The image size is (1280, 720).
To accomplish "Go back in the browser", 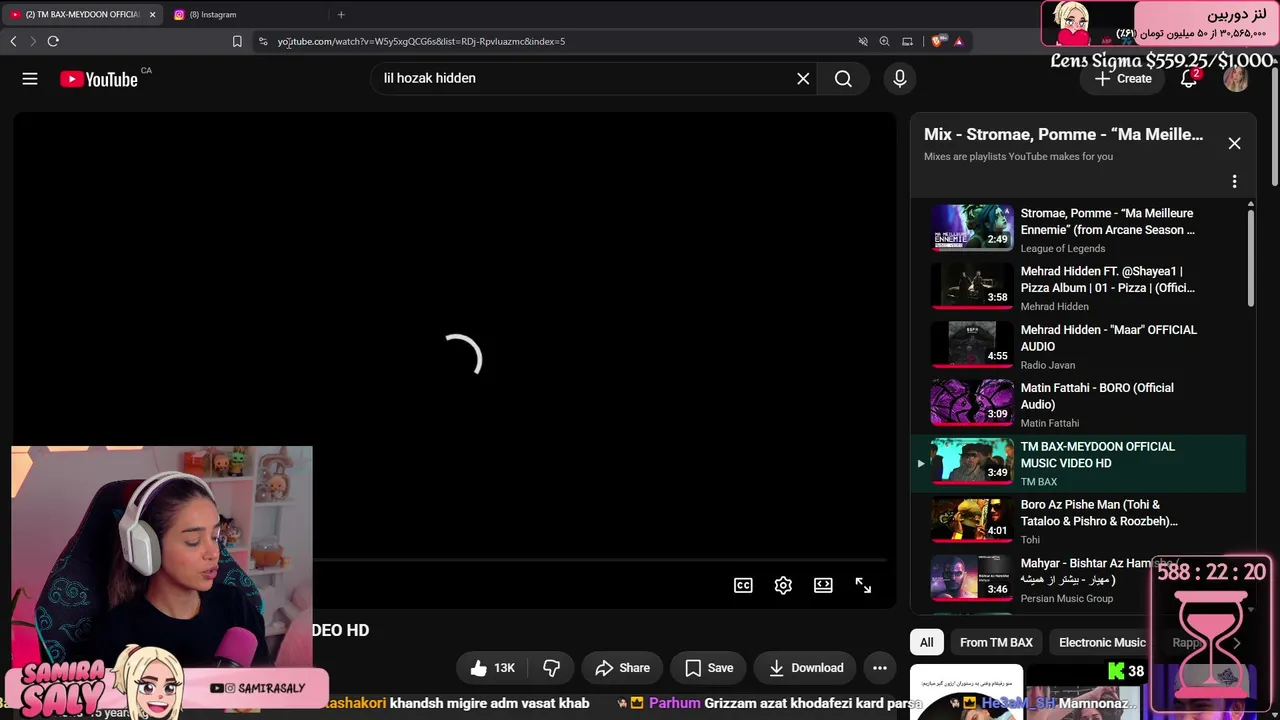I will 13,41.
